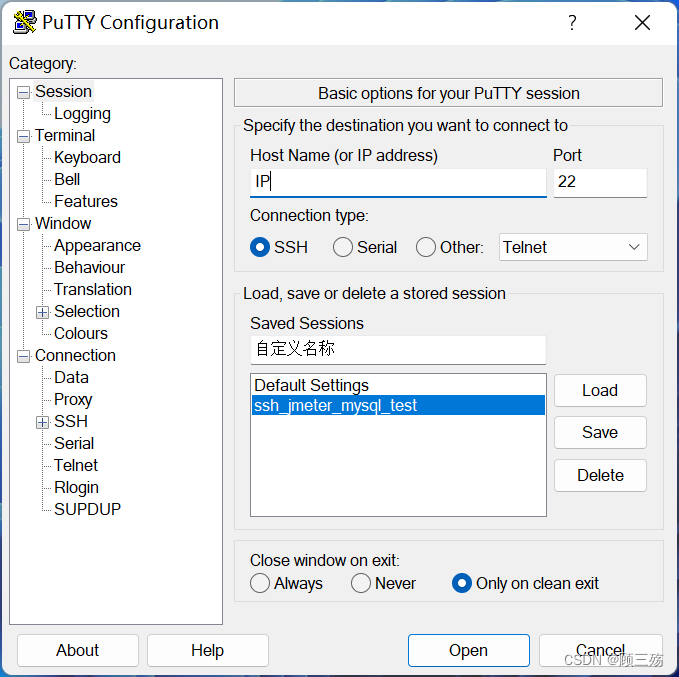Set close window on exit to Always

click(260, 583)
